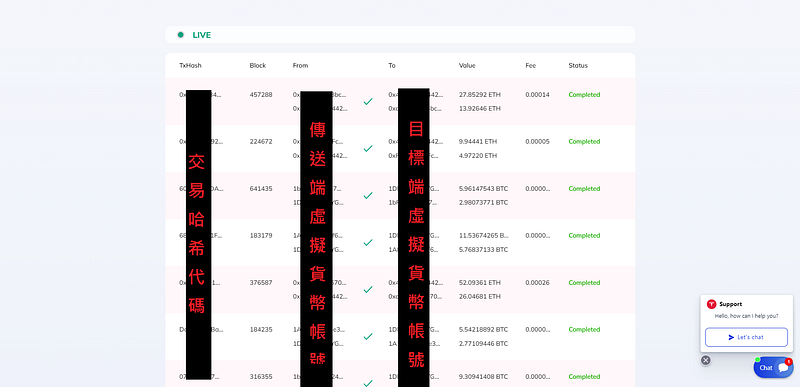Click the value 2.98073771 BTC
Screen dimensions: 800x387
coord(483,202)
